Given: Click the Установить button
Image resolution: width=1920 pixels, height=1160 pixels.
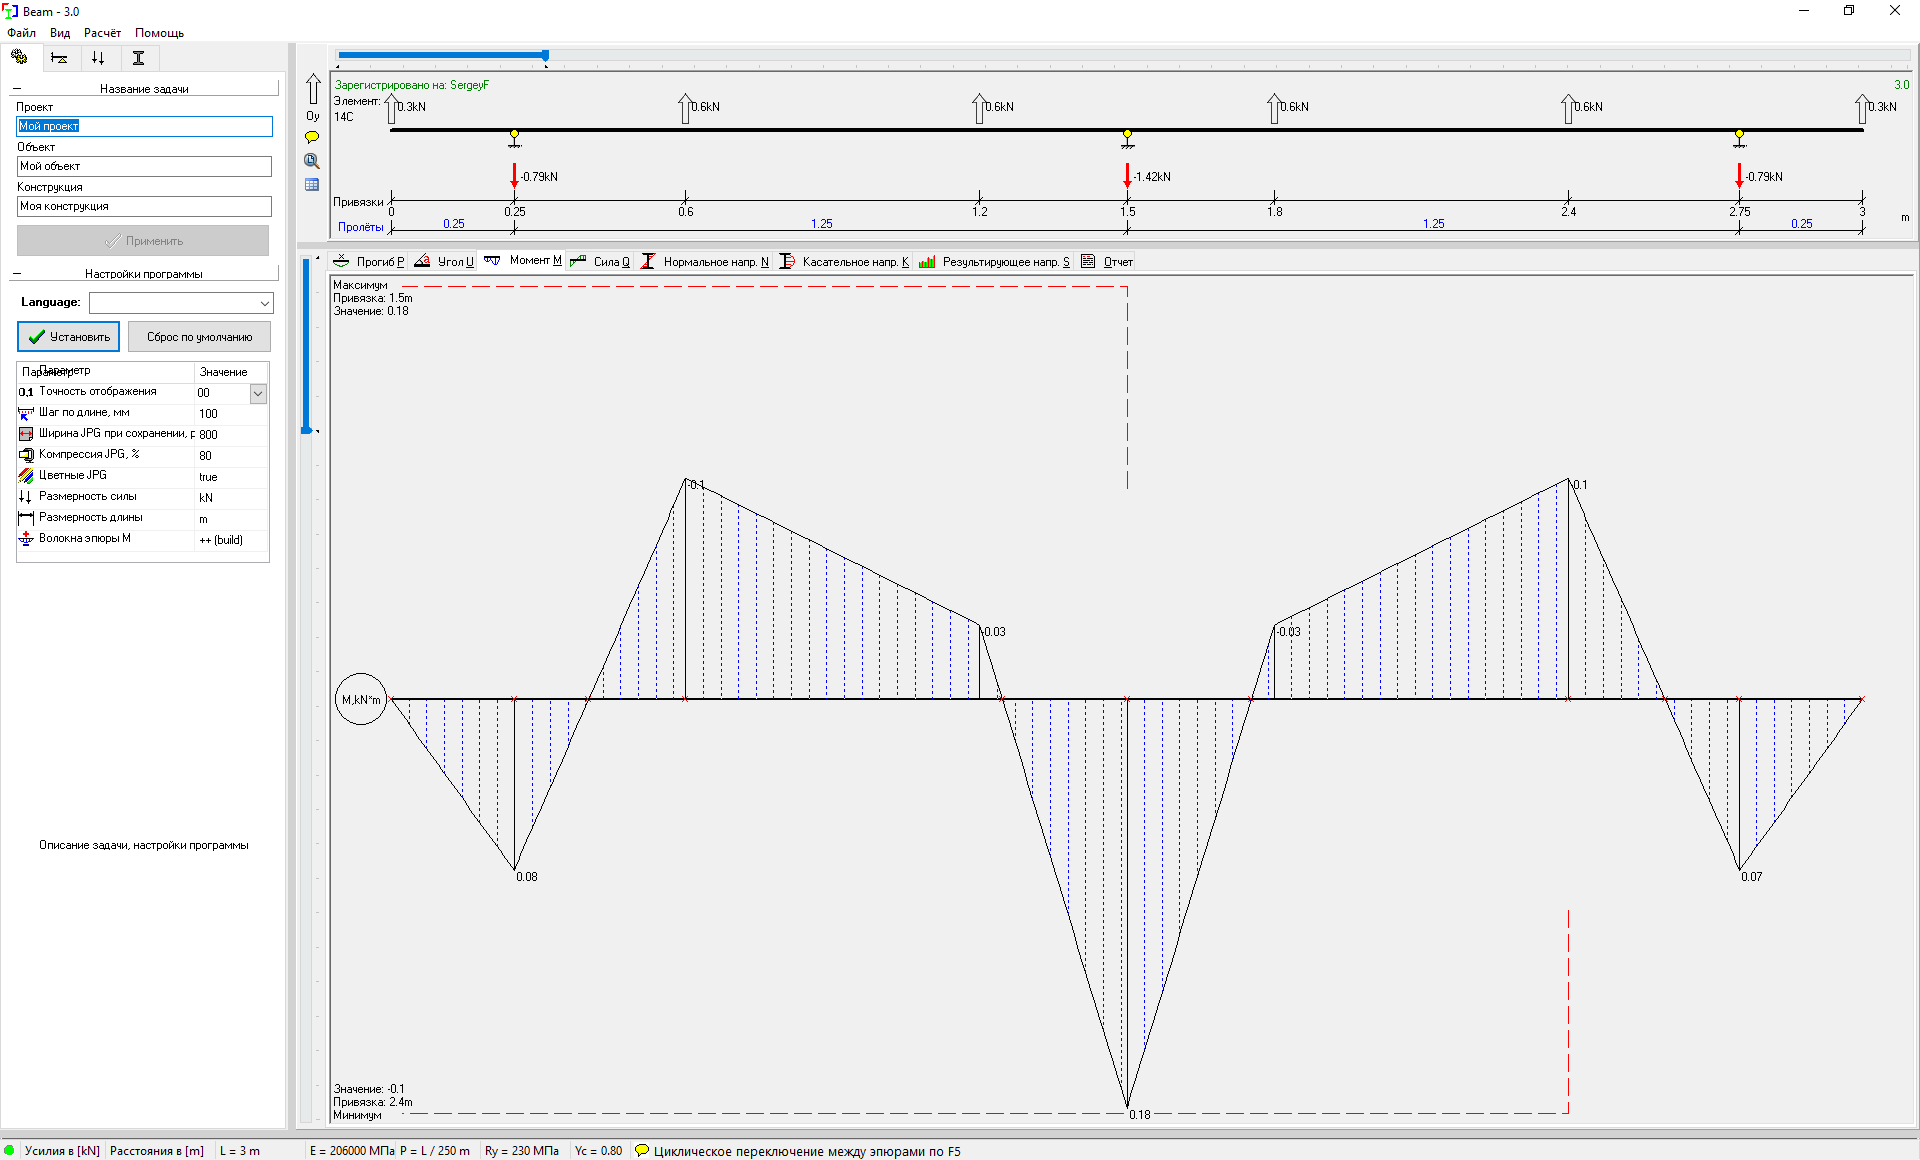Looking at the screenshot, I should pyautogui.click(x=68, y=337).
